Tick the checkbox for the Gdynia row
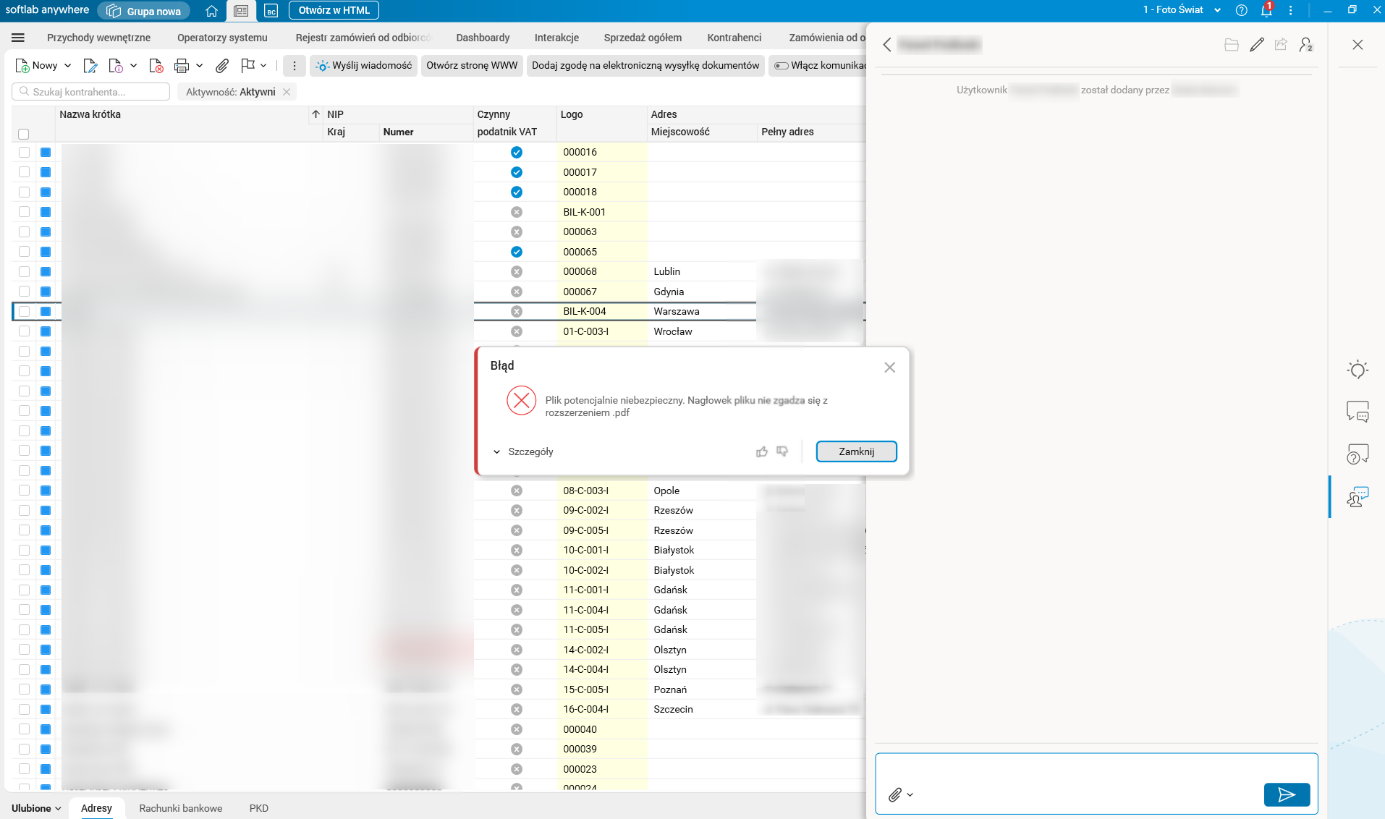Viewport: 1385px width, 819px height. tap(24, 292)
